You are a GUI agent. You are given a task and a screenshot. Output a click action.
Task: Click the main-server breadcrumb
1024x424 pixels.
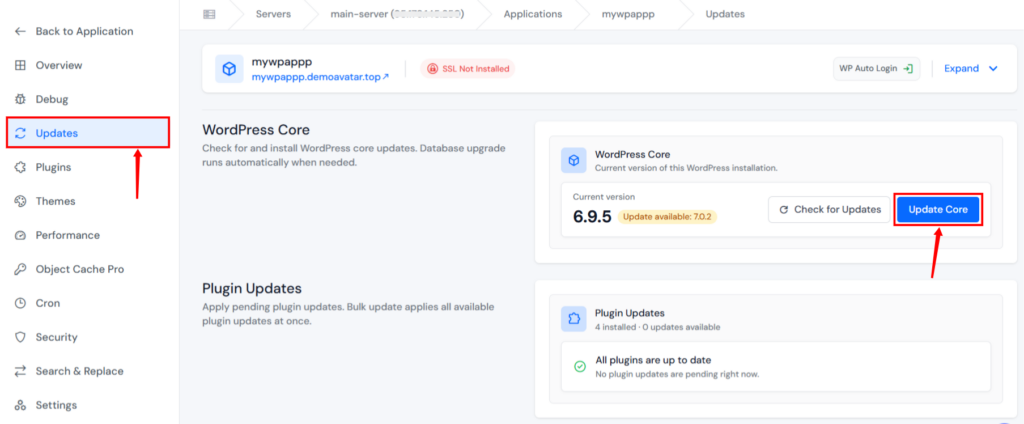pyautogui.click(x=398, y=14)
